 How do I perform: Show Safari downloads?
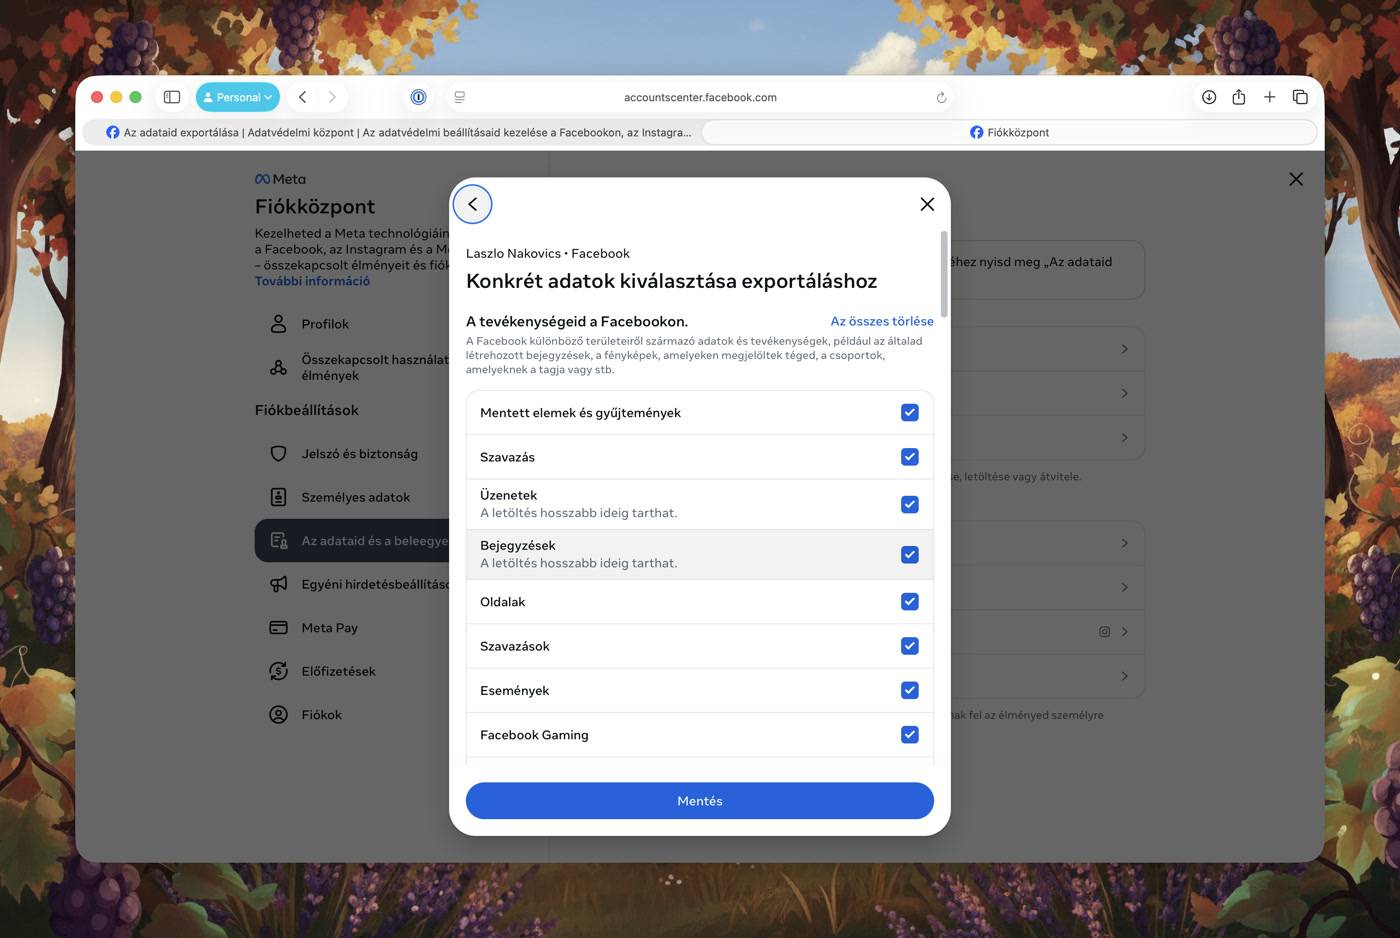click(x=1209, y=97)
